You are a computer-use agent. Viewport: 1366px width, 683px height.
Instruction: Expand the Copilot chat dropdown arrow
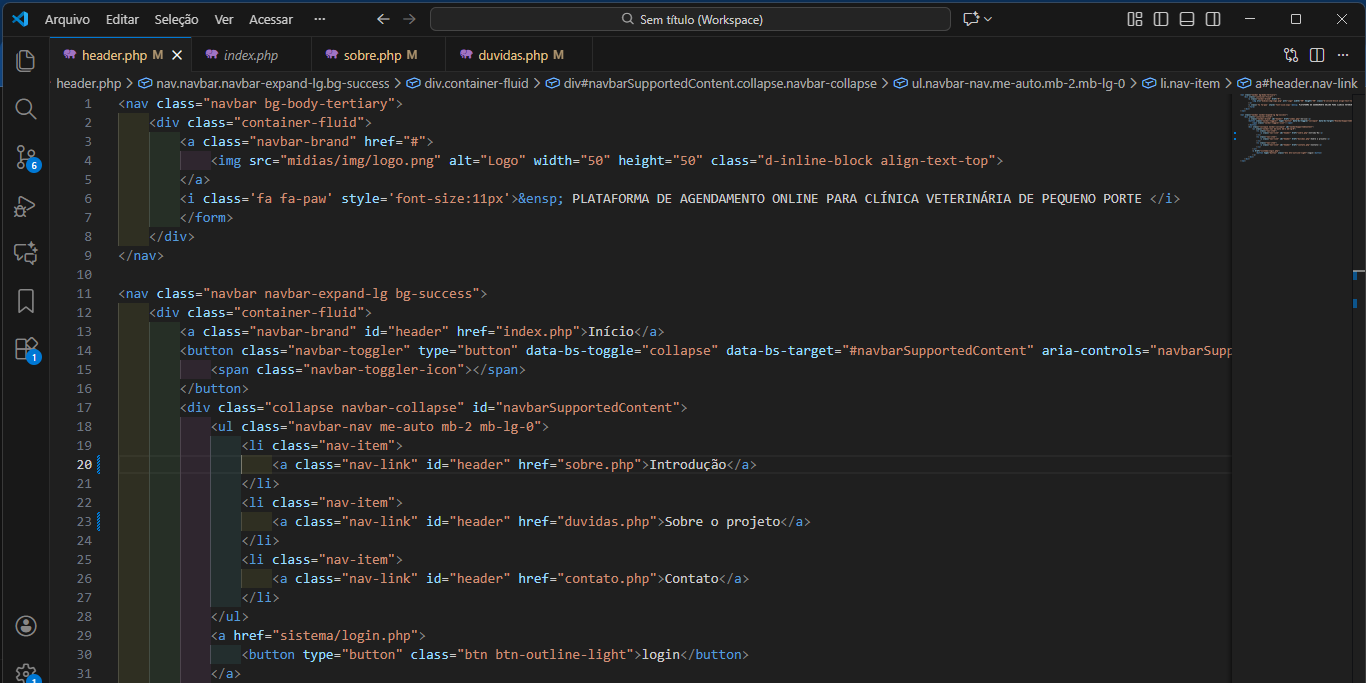coord(989,19)
